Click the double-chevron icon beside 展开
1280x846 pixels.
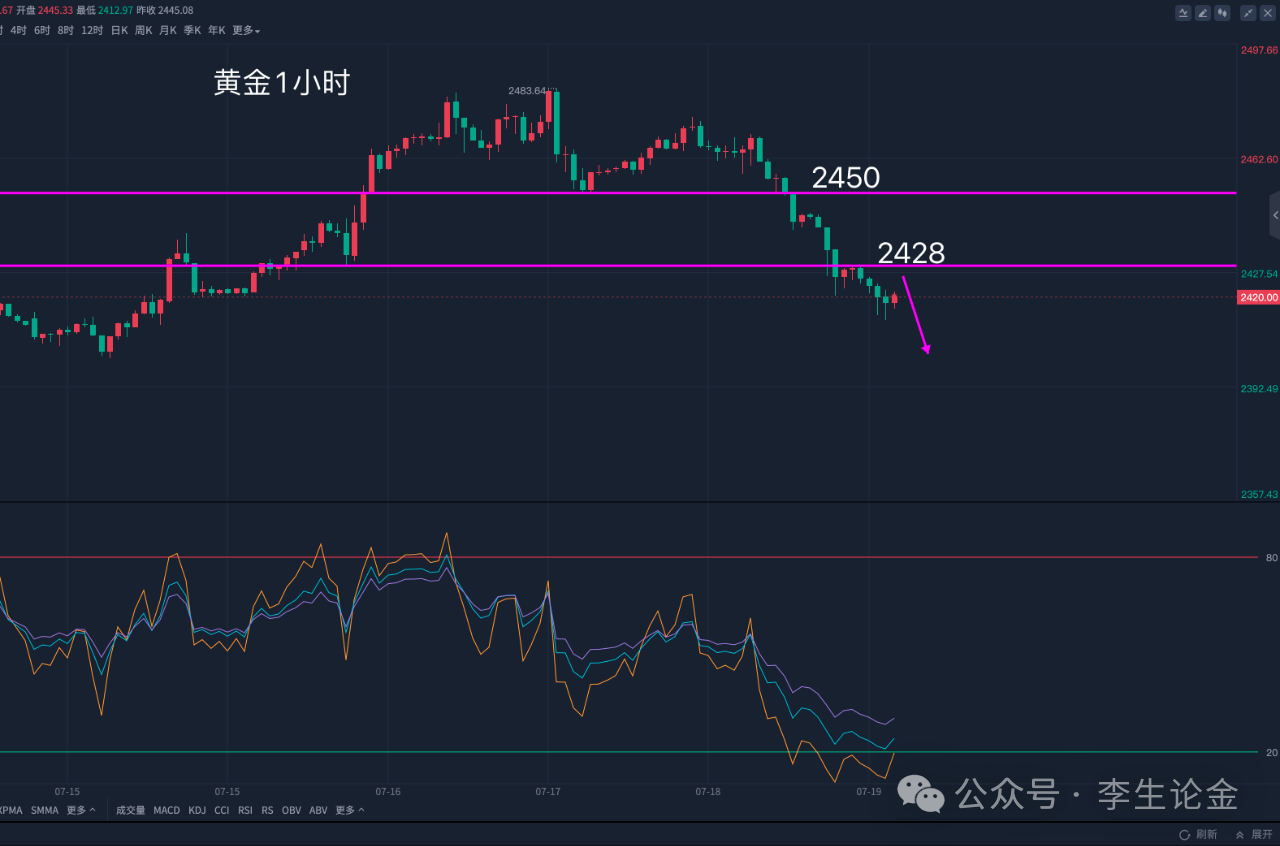tap(1240, 834)
